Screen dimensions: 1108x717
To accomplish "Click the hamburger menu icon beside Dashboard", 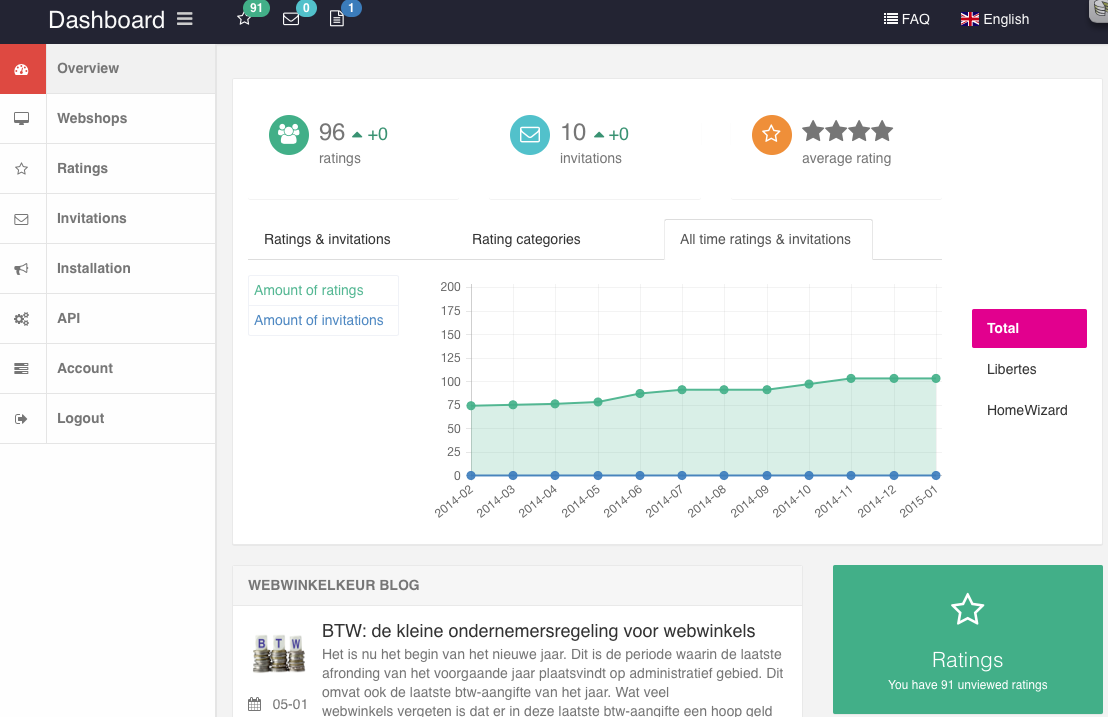I will [x=185, y=19].
